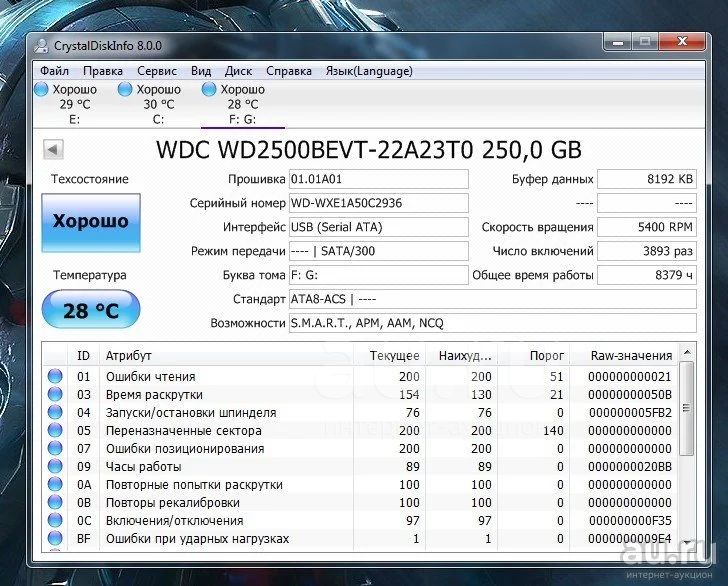Image resolution: width=728 pixels, height=586 pixels.
Task: Click the ID column header
Action: [84, 356]
